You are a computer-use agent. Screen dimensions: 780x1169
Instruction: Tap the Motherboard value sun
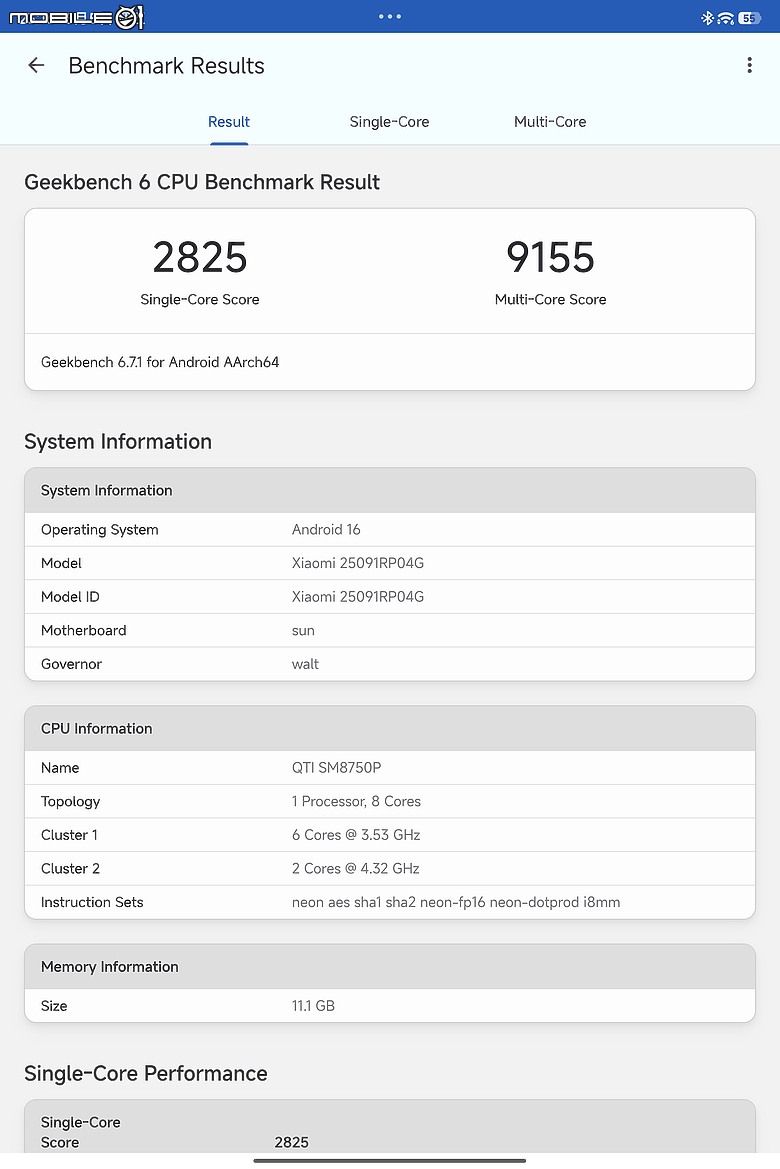coord(303,630)
